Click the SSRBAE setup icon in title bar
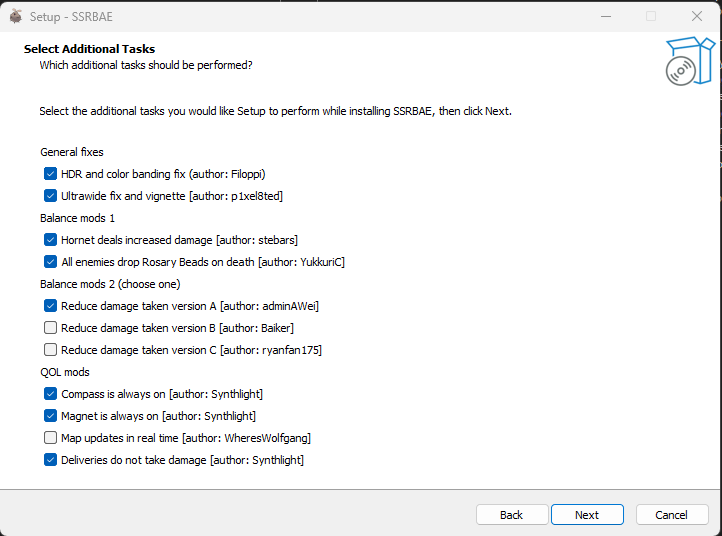Screen dimensions: 722x536 [16, 16]
